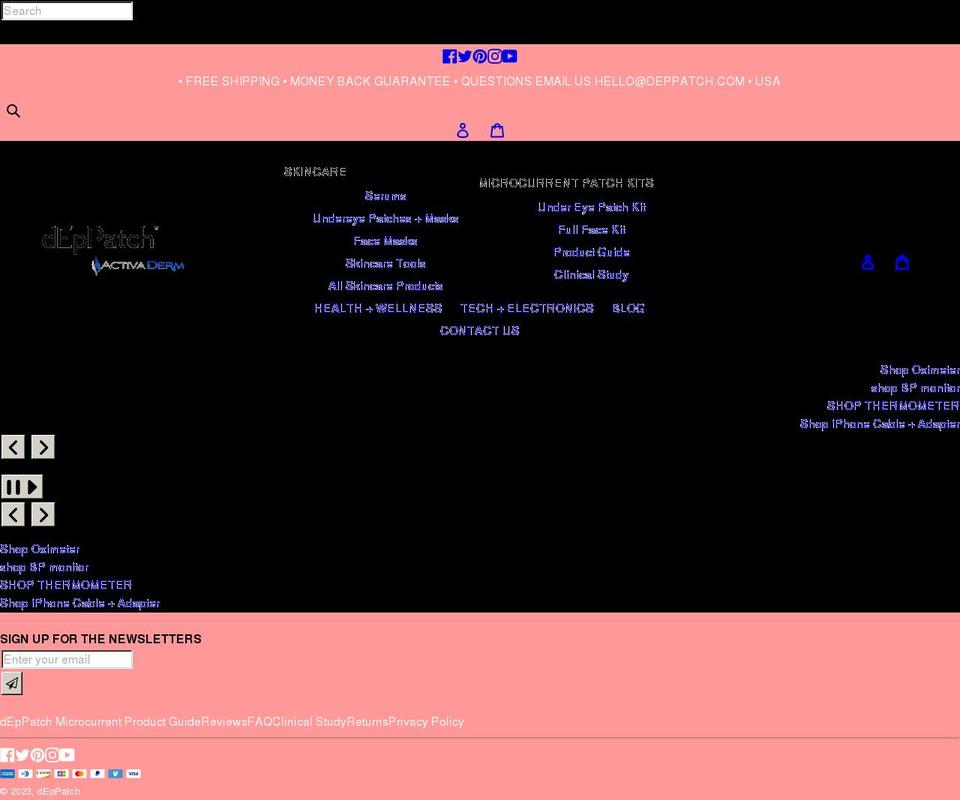This screenshot has width=960, height=800.
Task: Click the dEpPatch ActivaDerm logo
Action: [113, 250]
